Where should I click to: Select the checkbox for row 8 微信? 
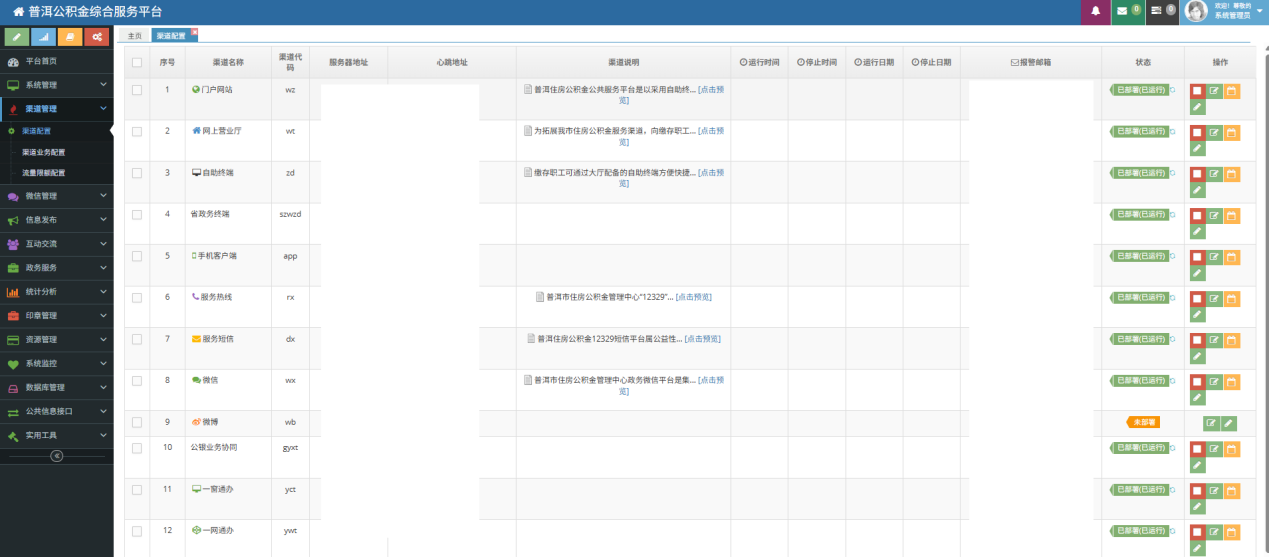point(137,381)
